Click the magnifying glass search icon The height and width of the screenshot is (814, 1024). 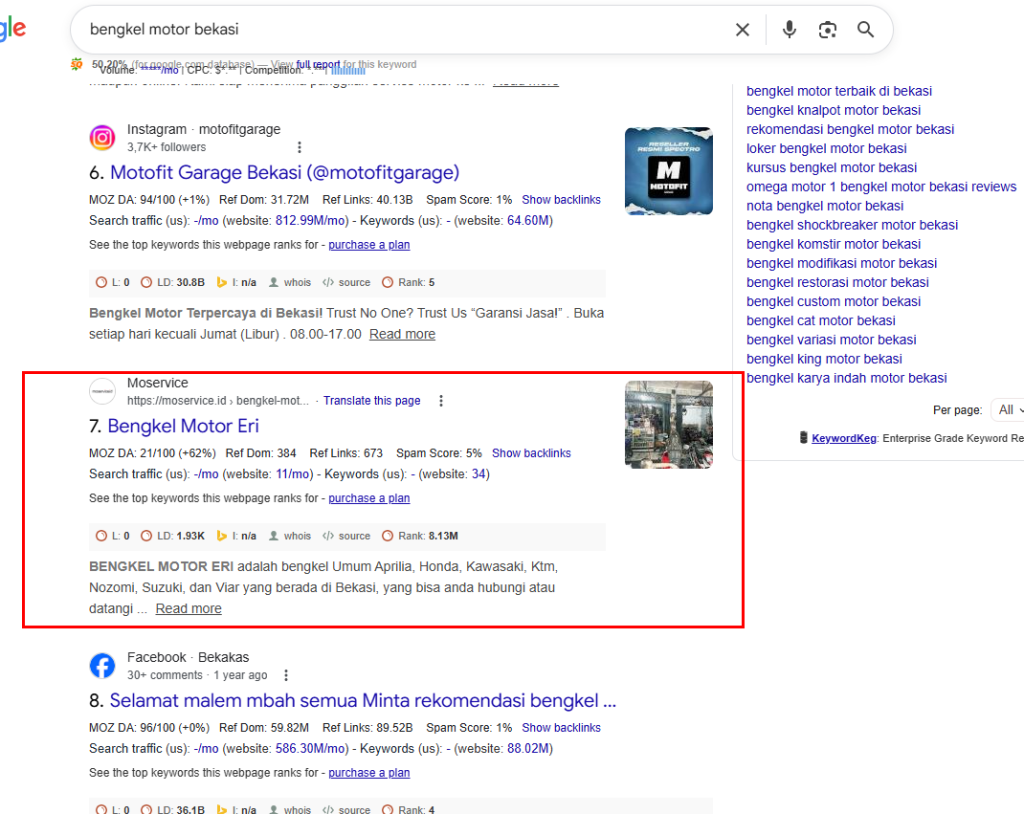[866, 30]
